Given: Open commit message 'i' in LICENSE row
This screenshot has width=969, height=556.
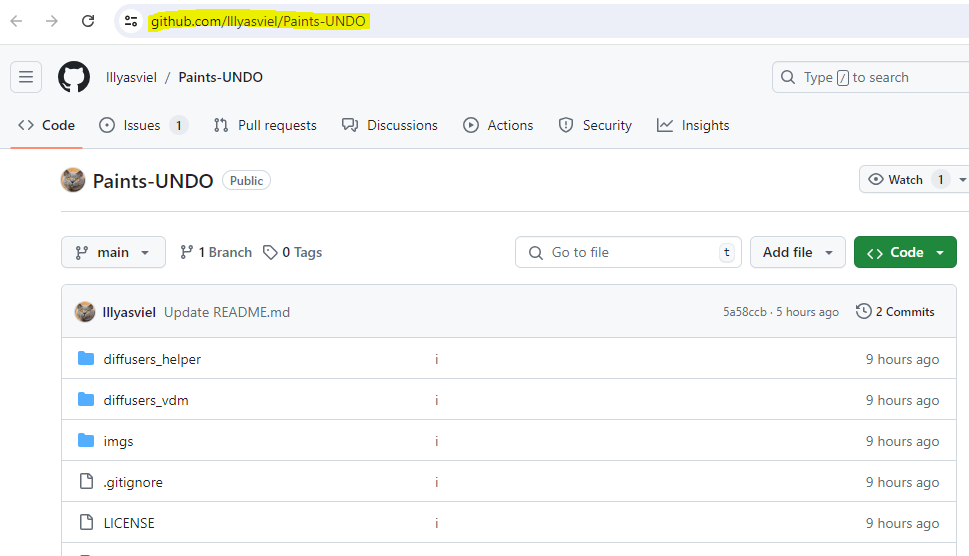Looking at the screenshot, I should [436, 523].
